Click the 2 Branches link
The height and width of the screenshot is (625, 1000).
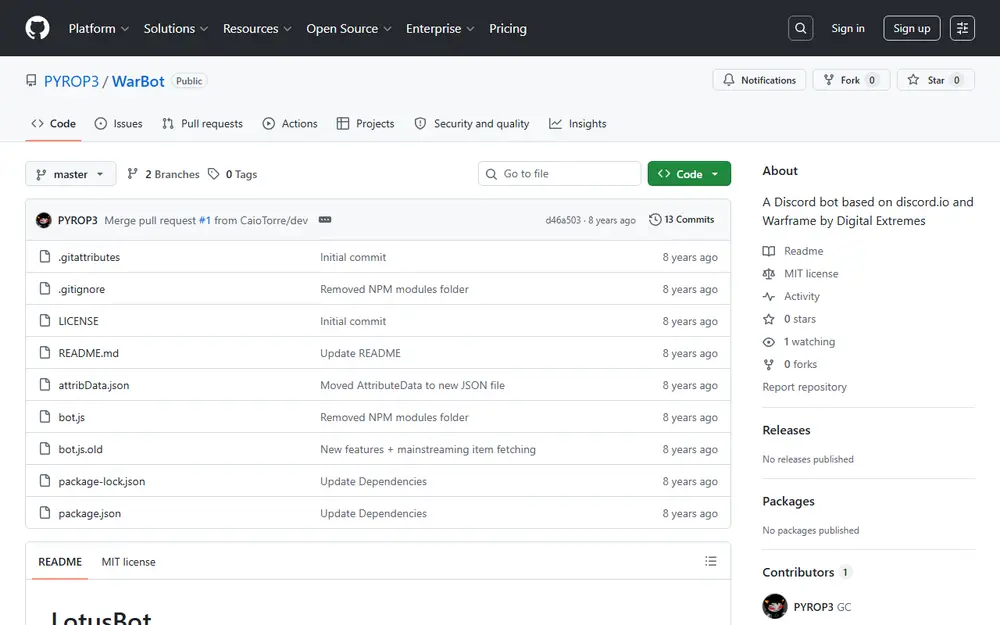(x=163, y=174)
